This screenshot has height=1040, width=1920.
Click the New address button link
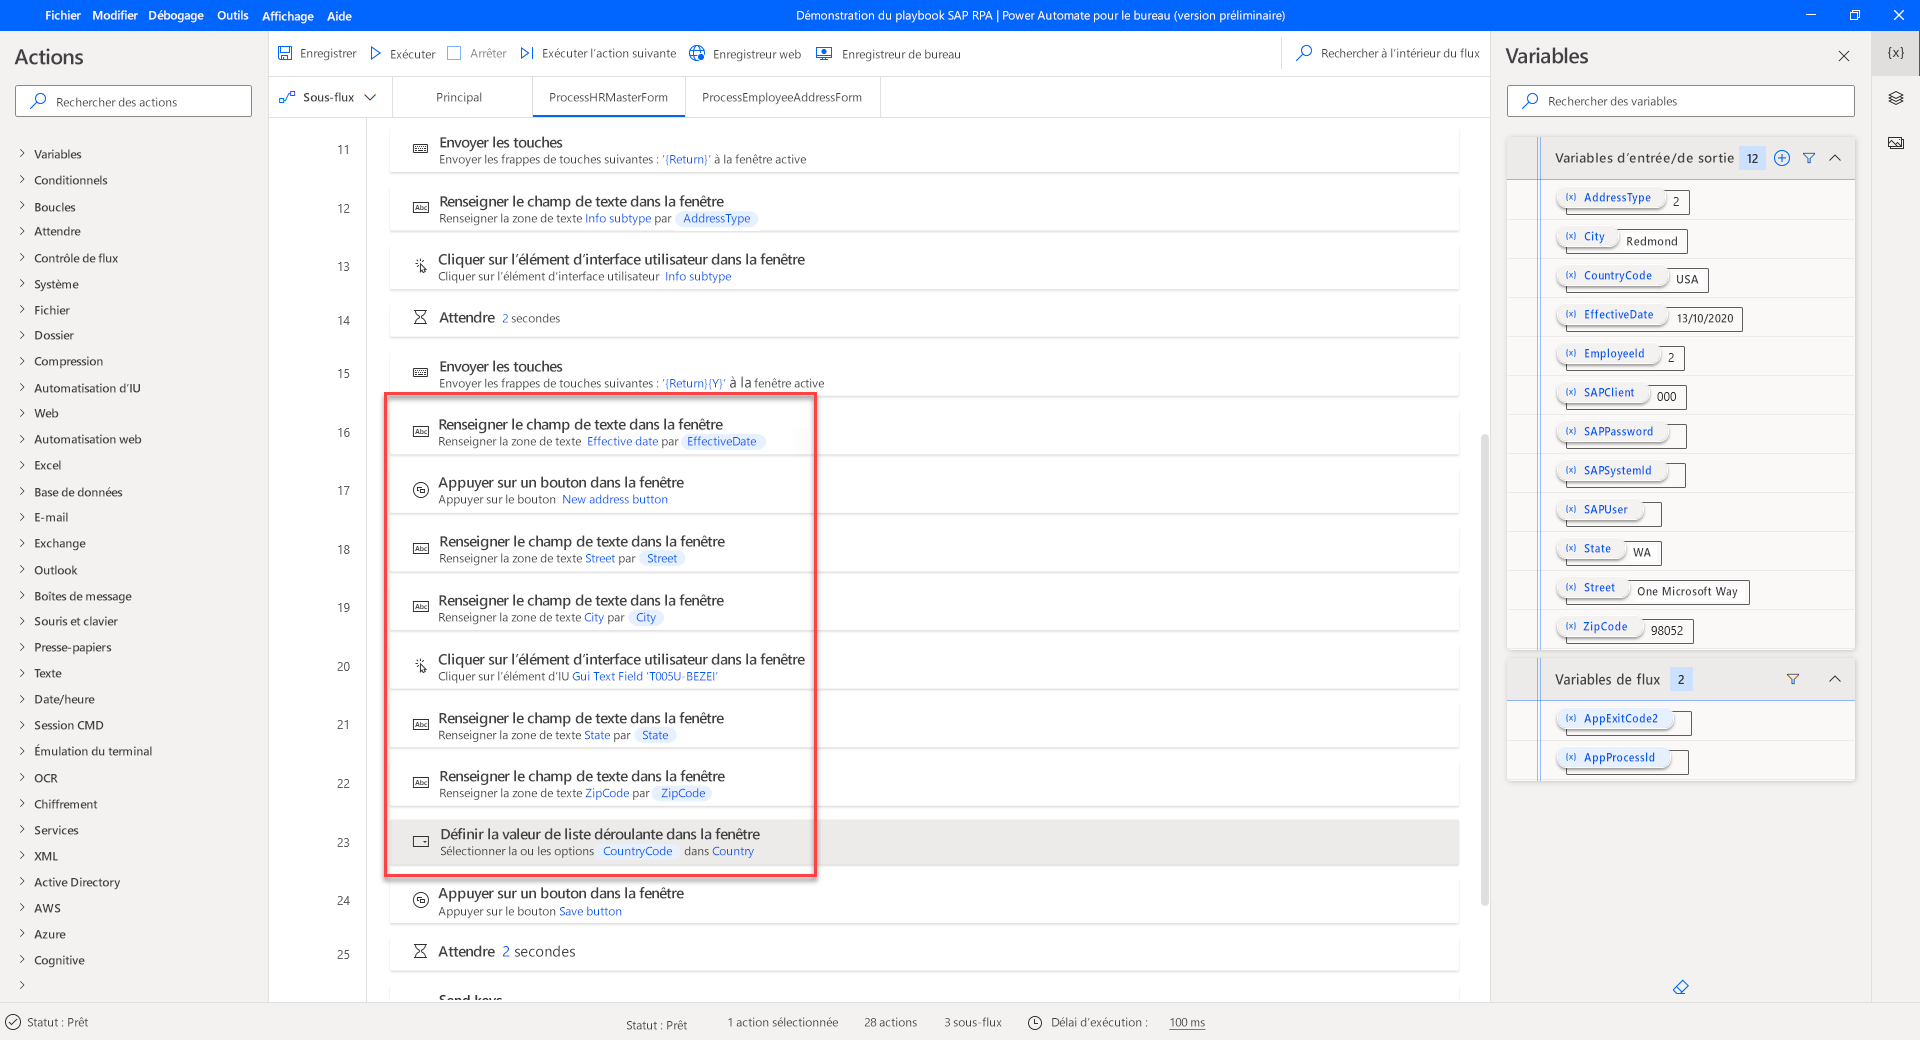tap(615, 499)
